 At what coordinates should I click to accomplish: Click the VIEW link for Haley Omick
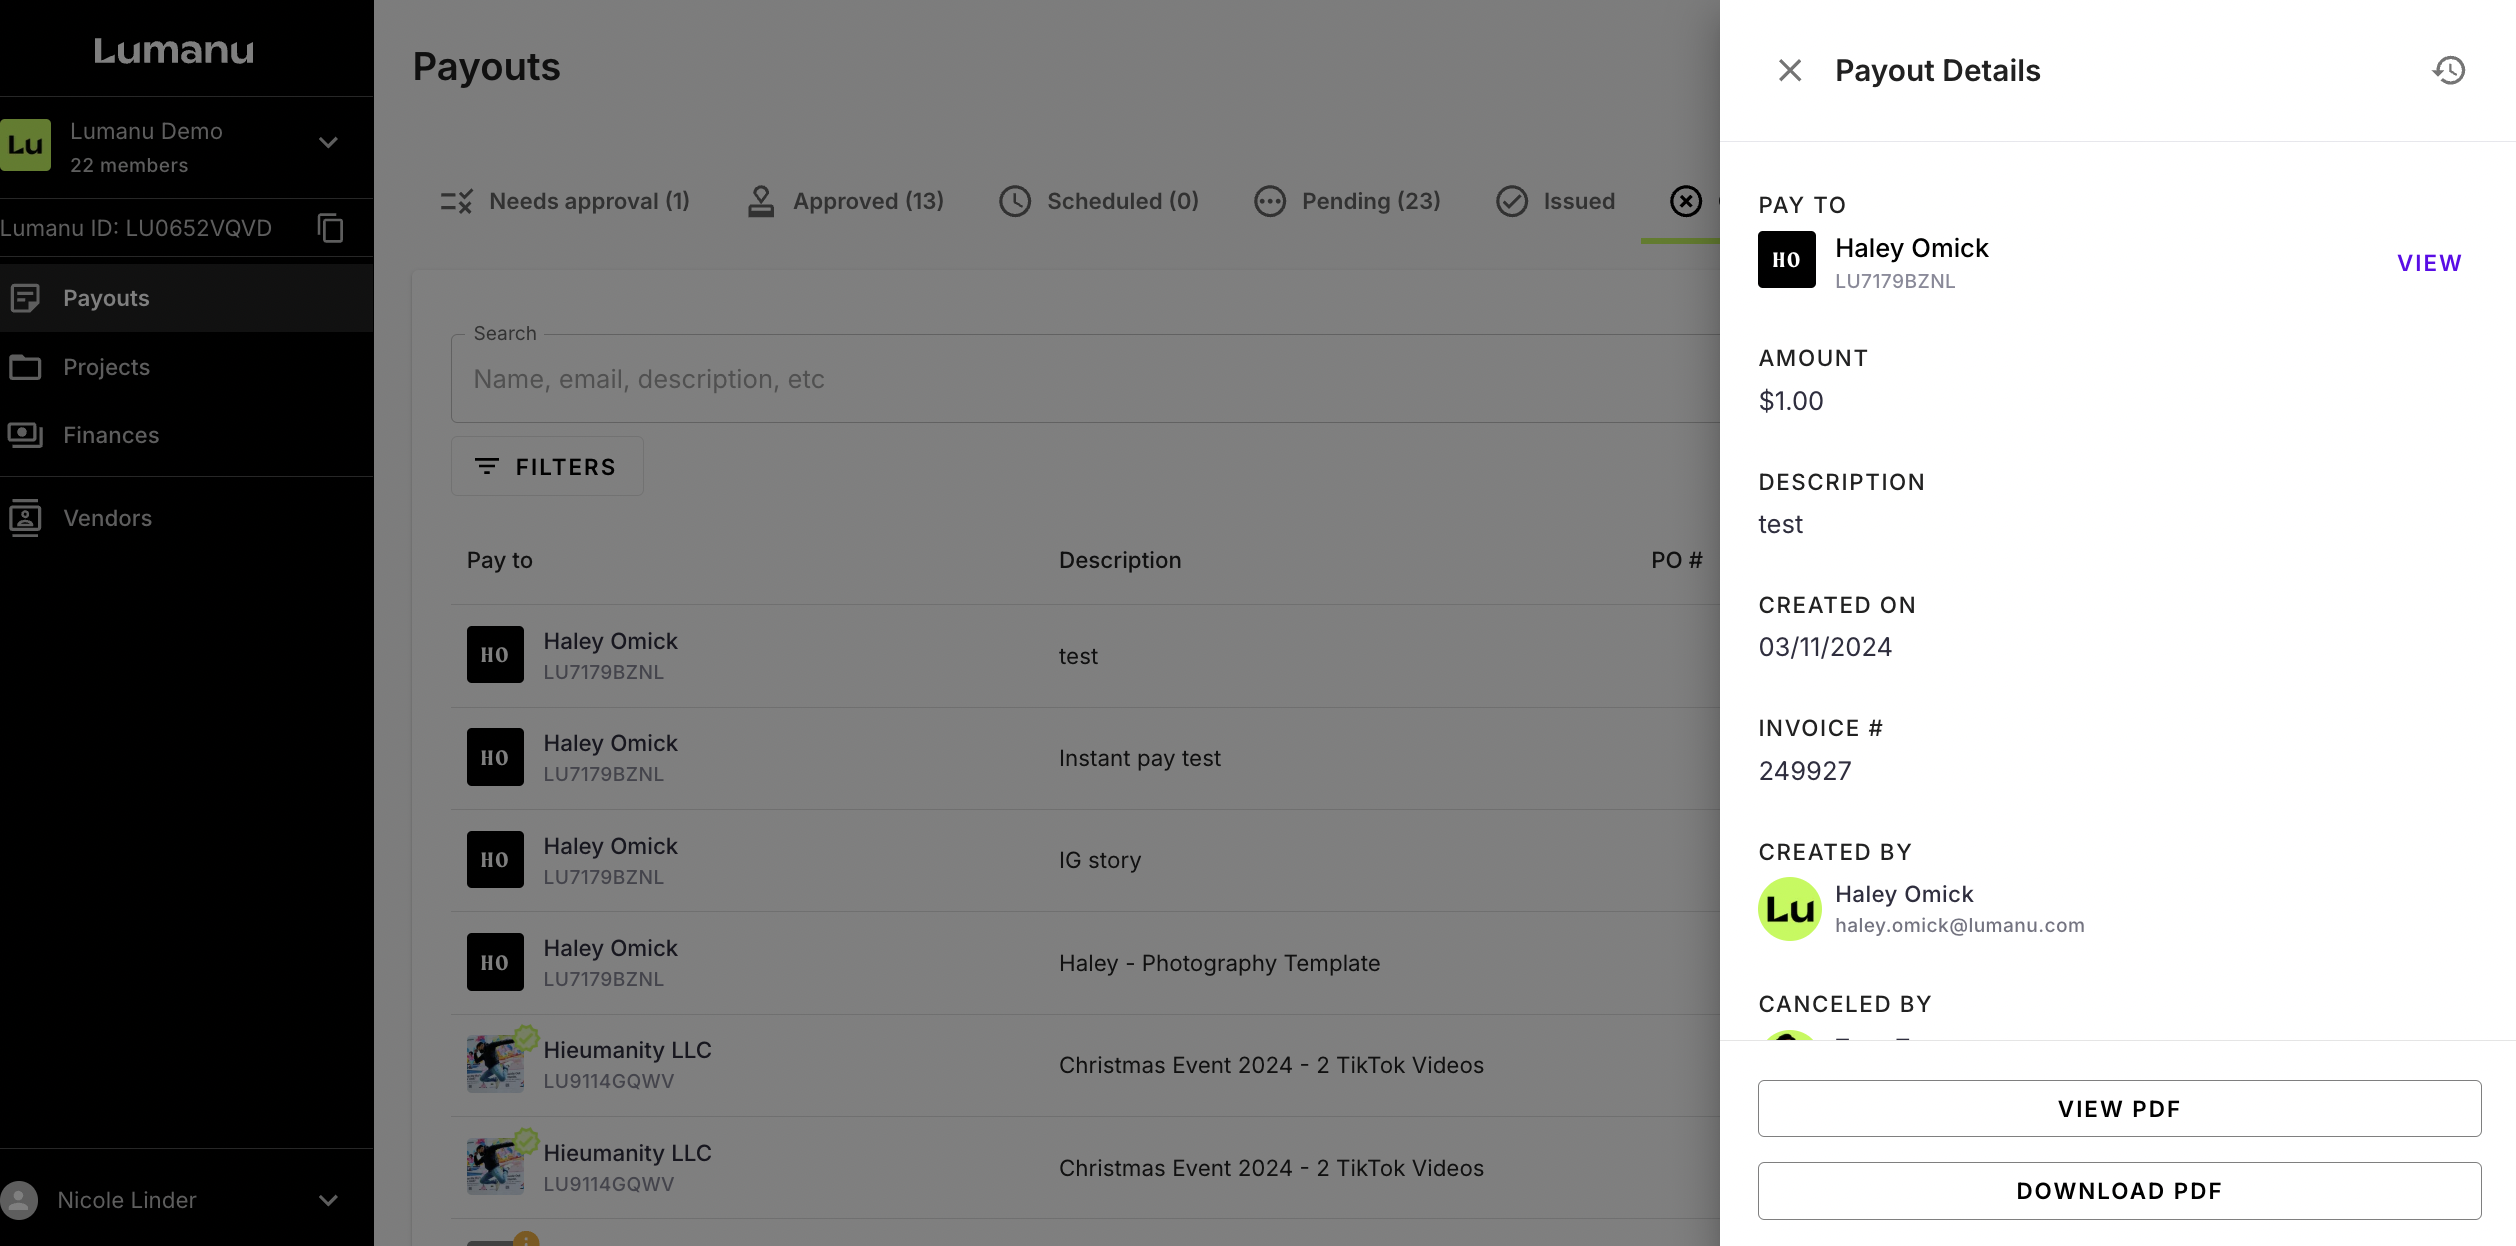pos(2429,263)
